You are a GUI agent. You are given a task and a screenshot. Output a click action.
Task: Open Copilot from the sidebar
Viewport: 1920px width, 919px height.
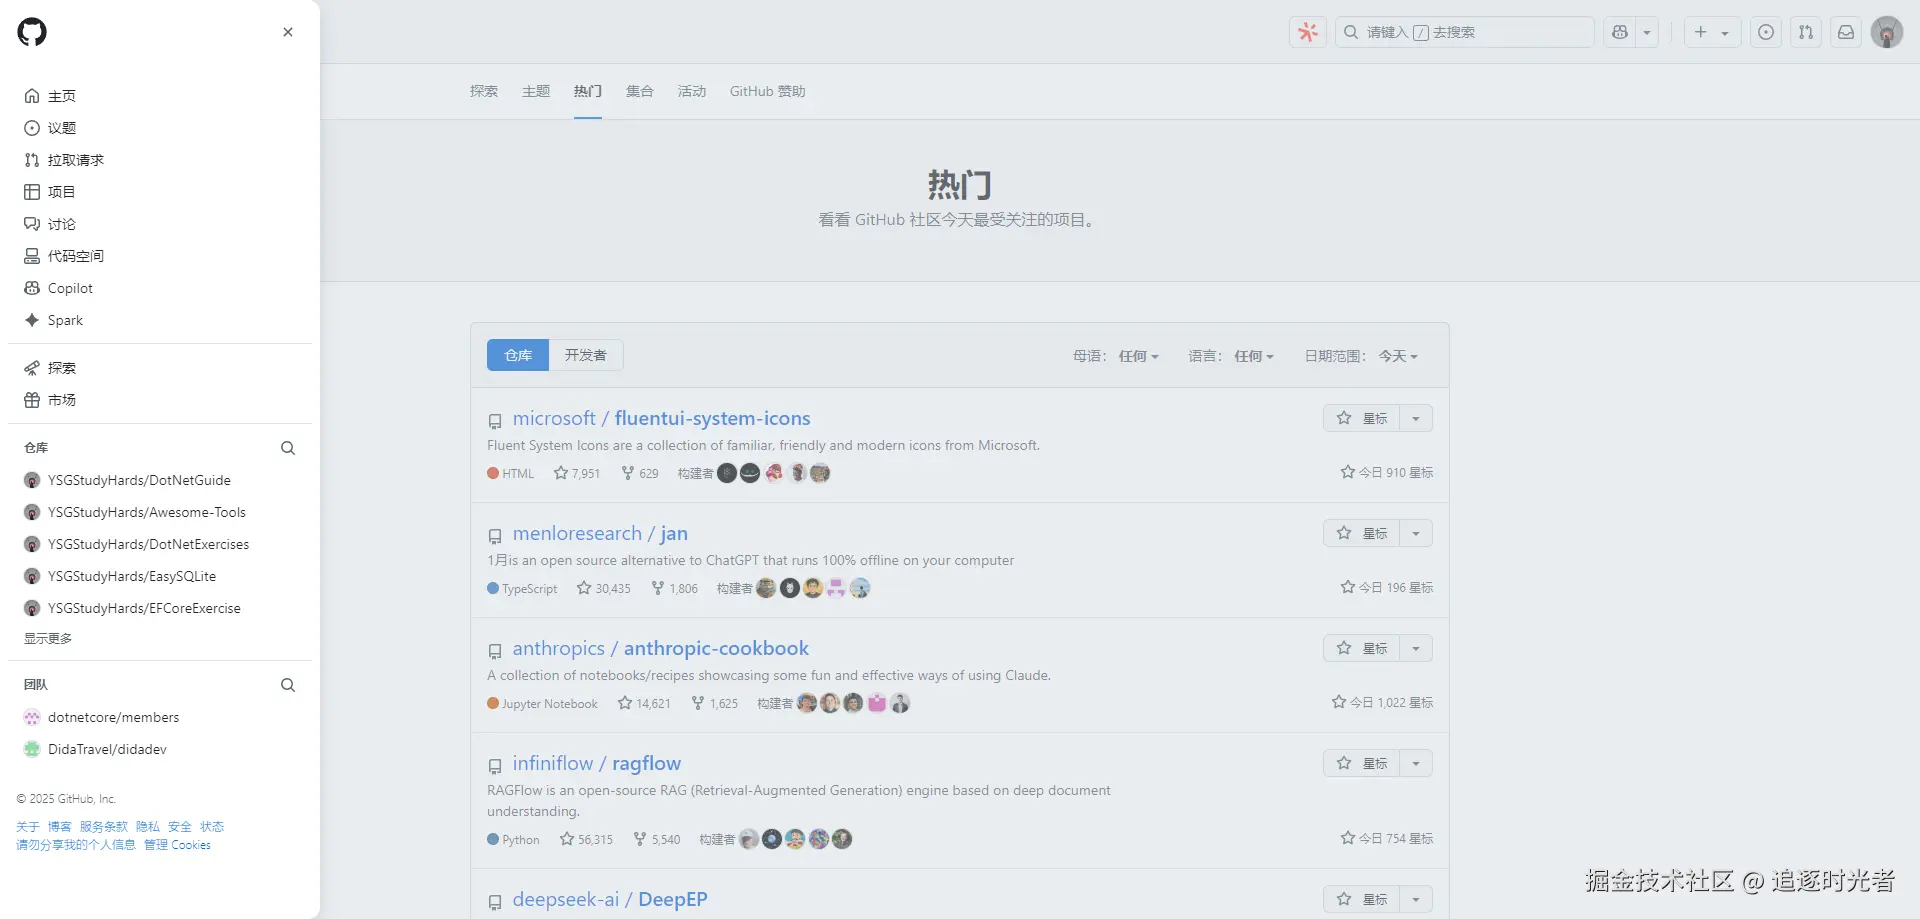click(x=160, y=288)
